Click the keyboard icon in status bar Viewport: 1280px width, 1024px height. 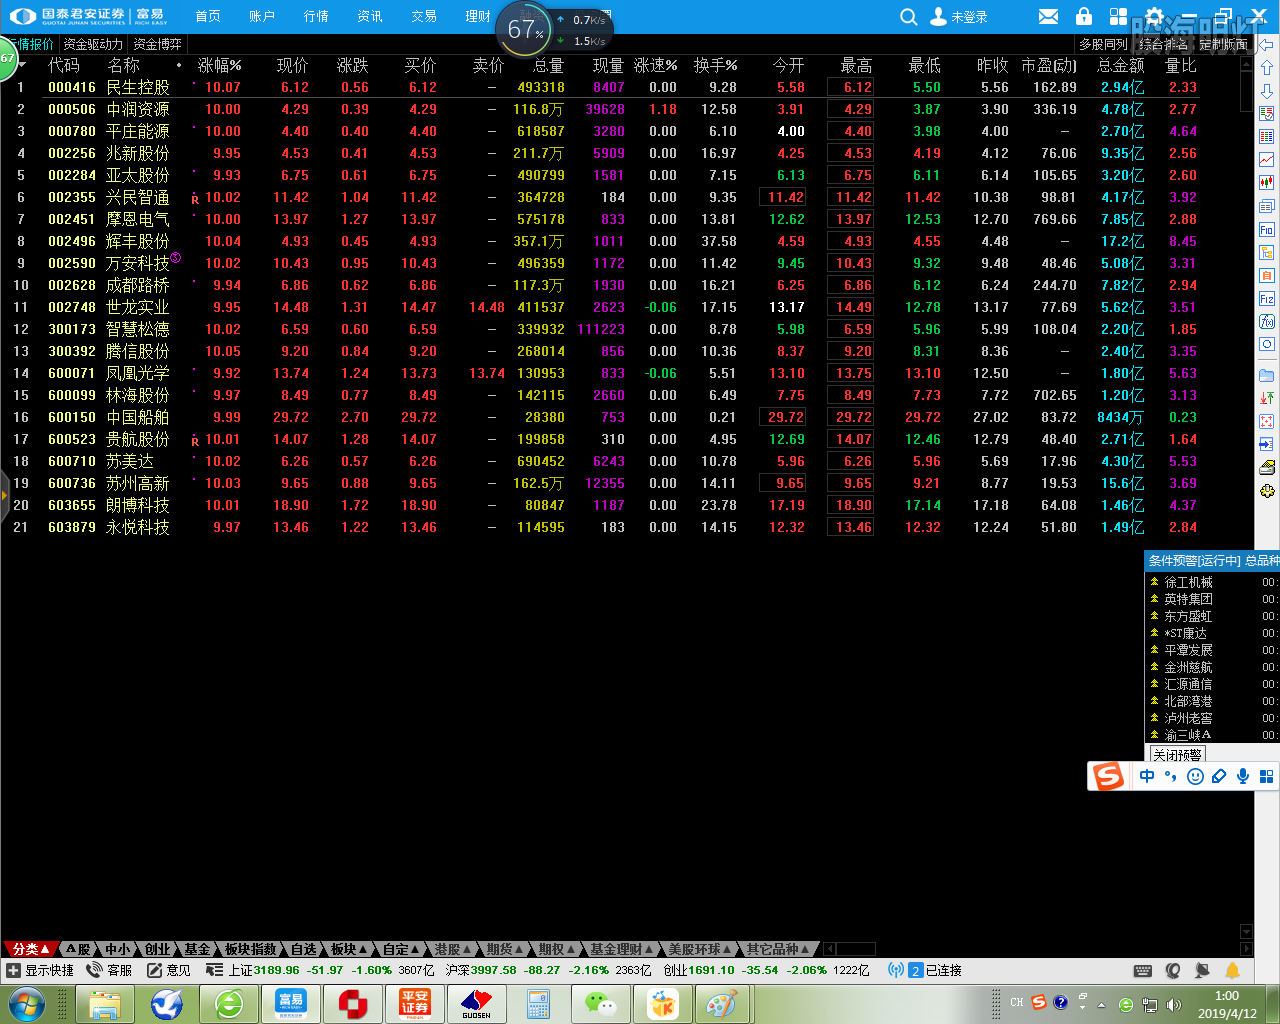[x=1143, y=971]
